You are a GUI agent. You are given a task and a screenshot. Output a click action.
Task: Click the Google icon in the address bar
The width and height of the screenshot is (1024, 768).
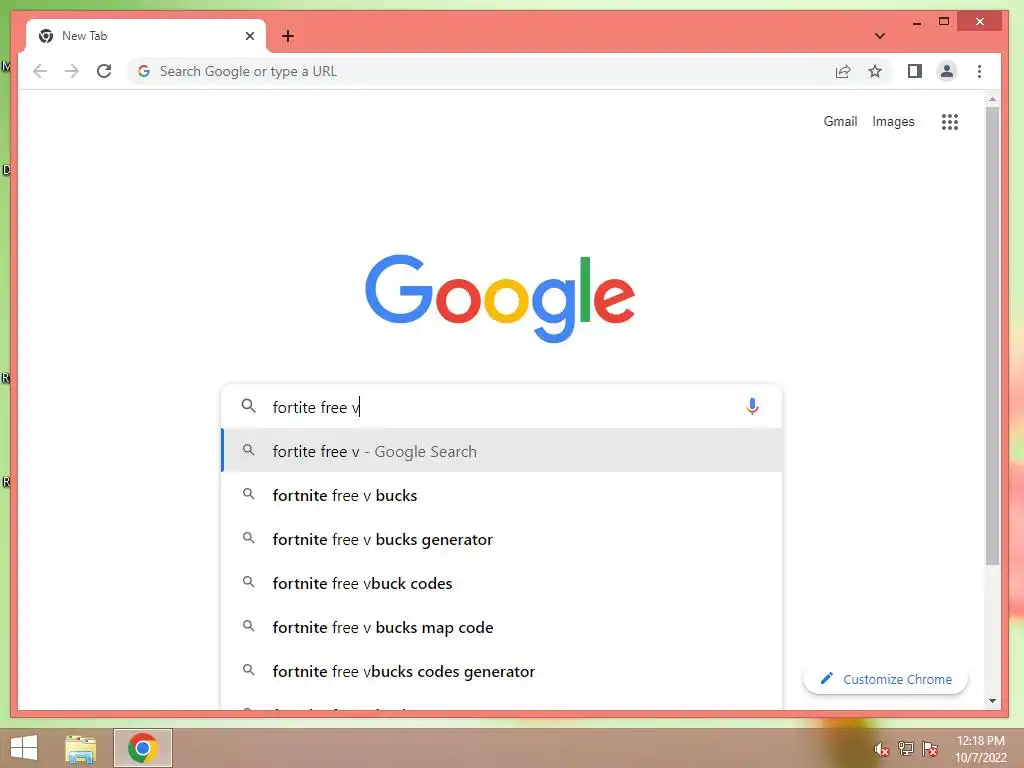coord(144,71)
